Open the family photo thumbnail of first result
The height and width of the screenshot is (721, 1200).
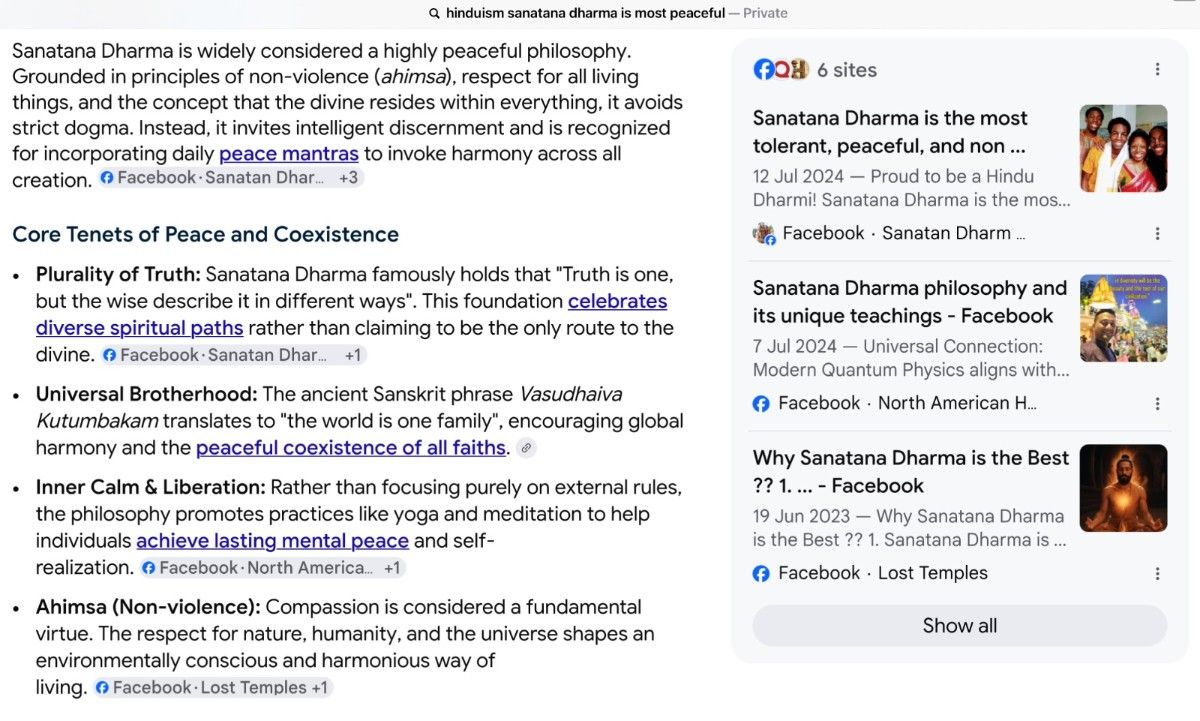(x=1124, y=148)
